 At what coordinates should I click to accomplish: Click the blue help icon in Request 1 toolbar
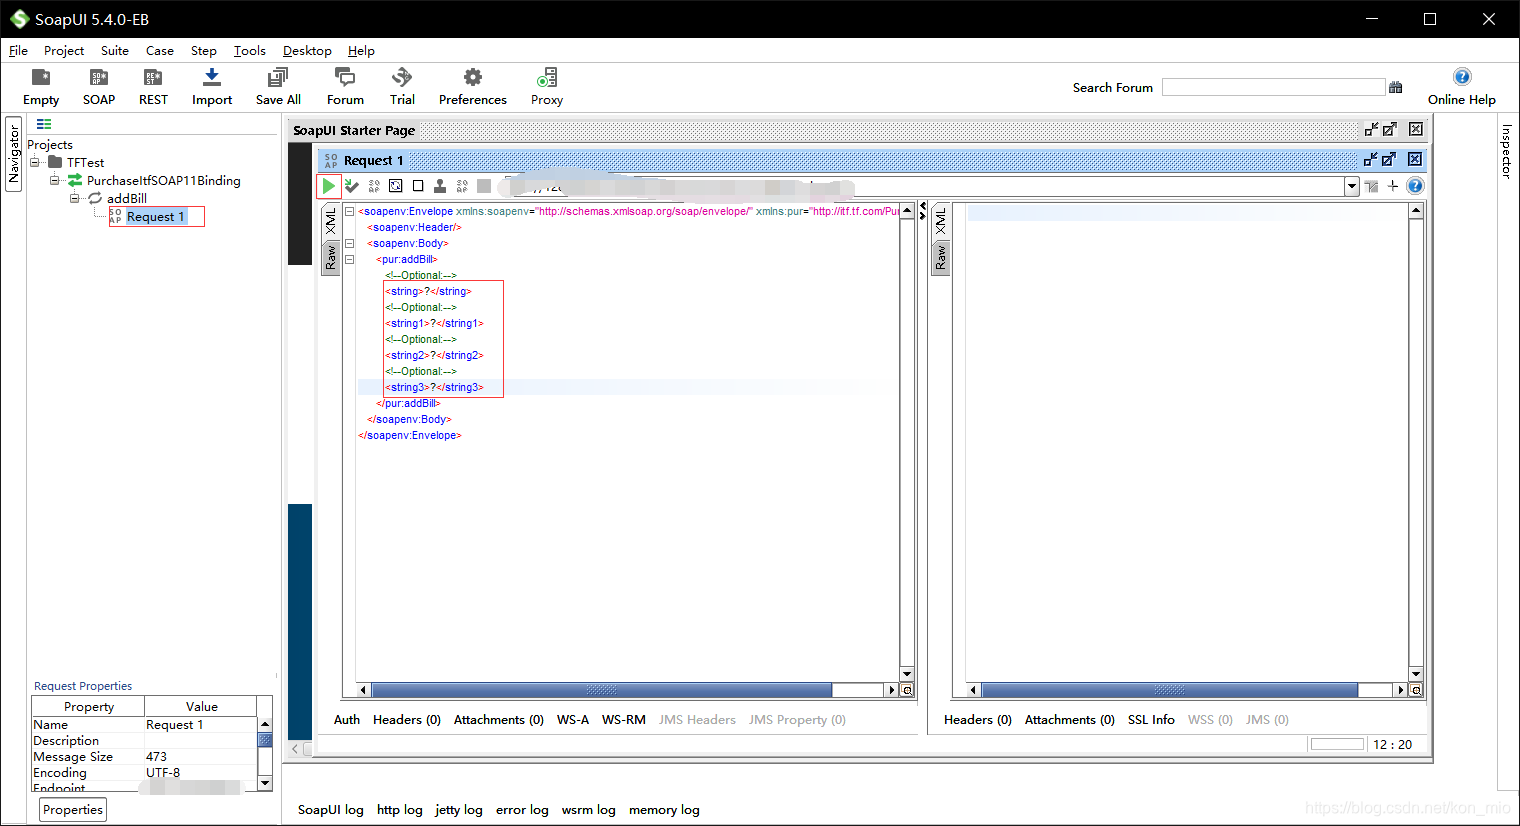(1415, 186)
